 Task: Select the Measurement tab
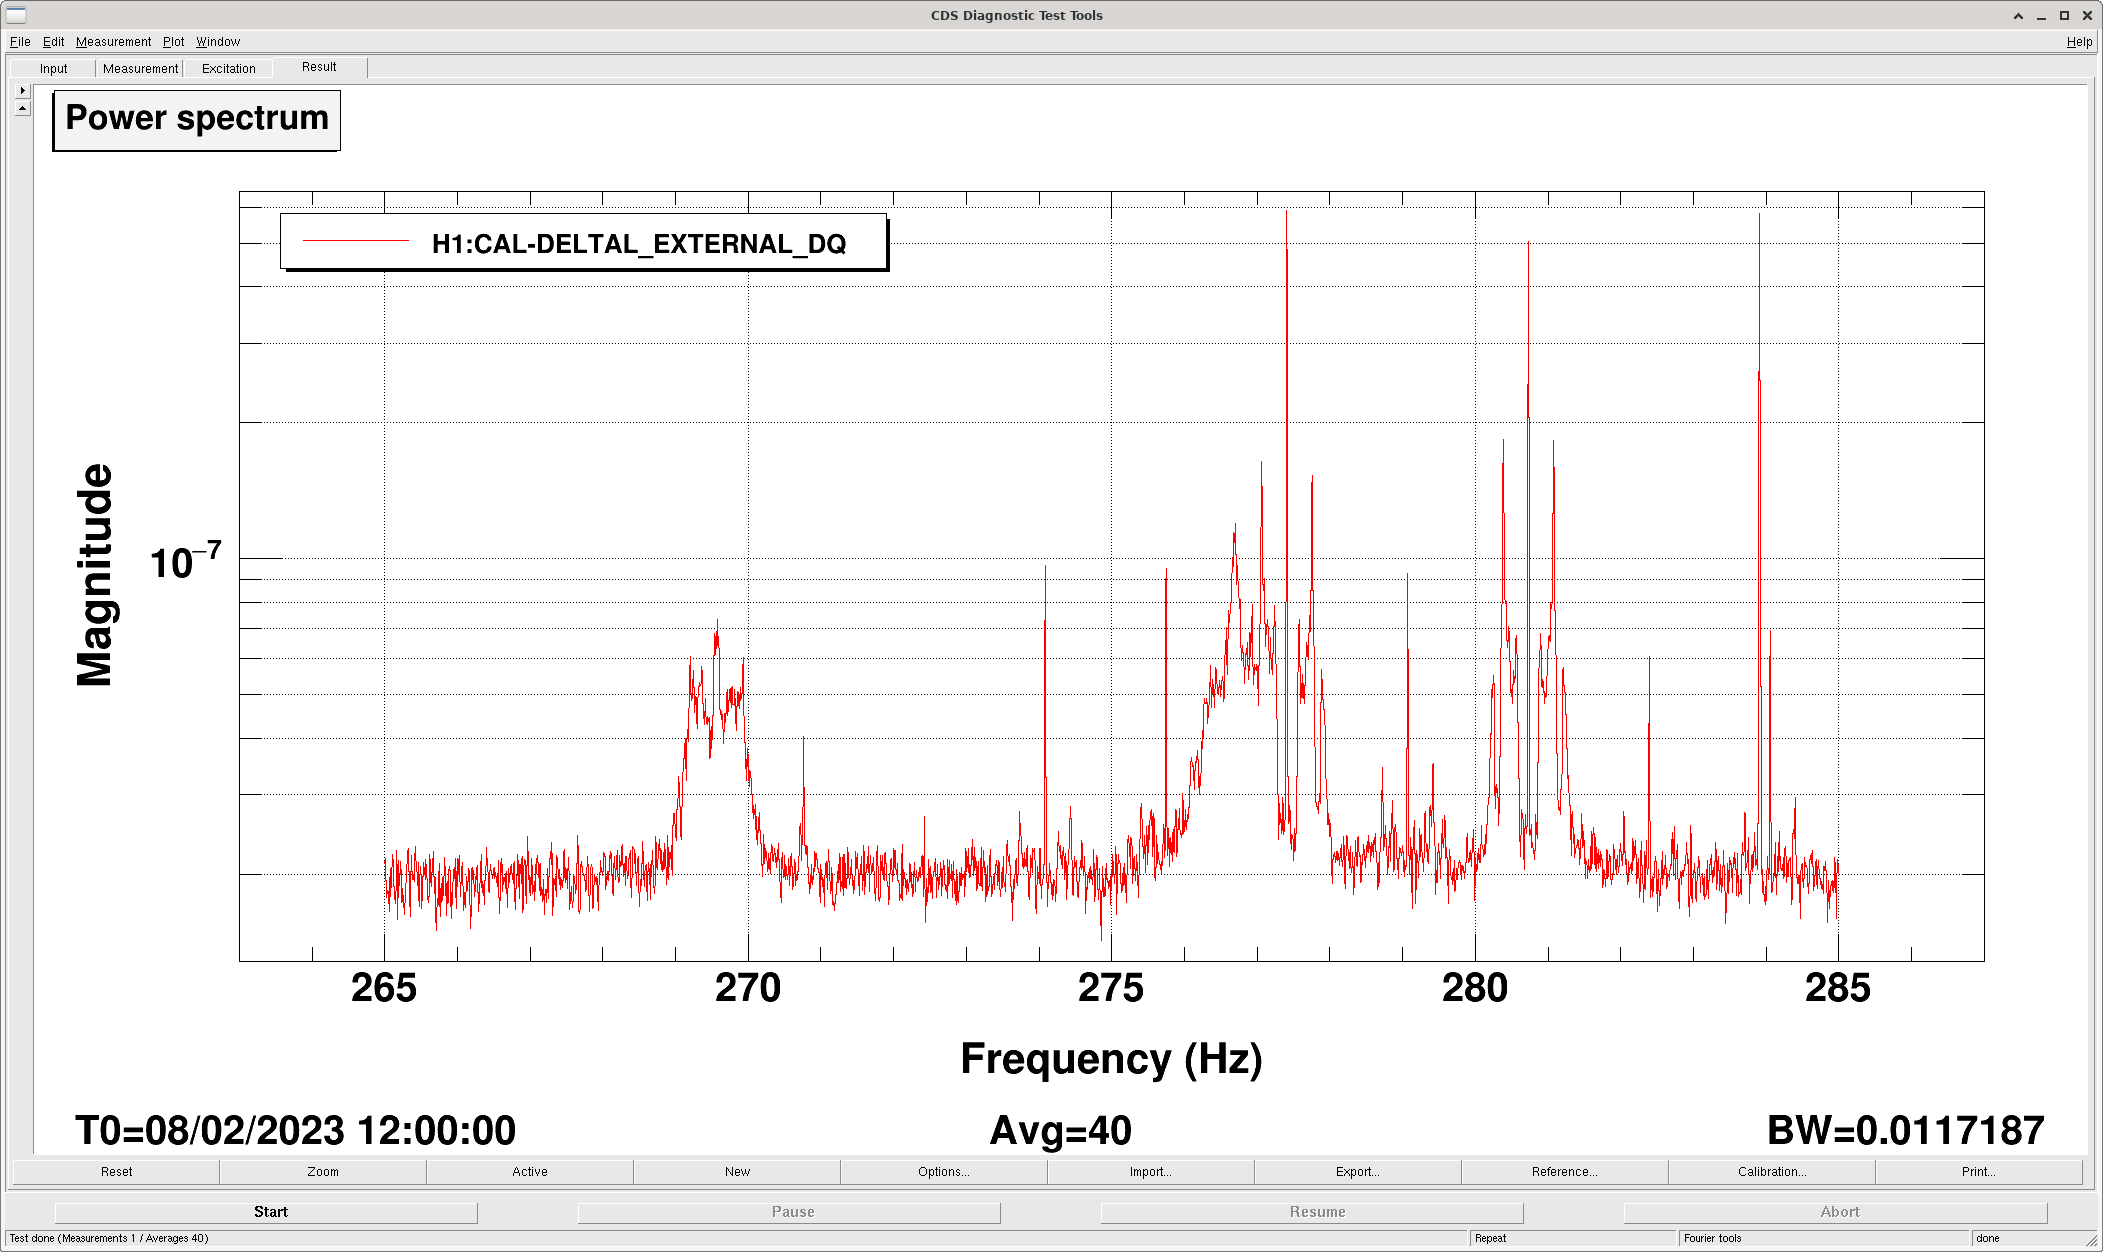click(x=140, y=69)
